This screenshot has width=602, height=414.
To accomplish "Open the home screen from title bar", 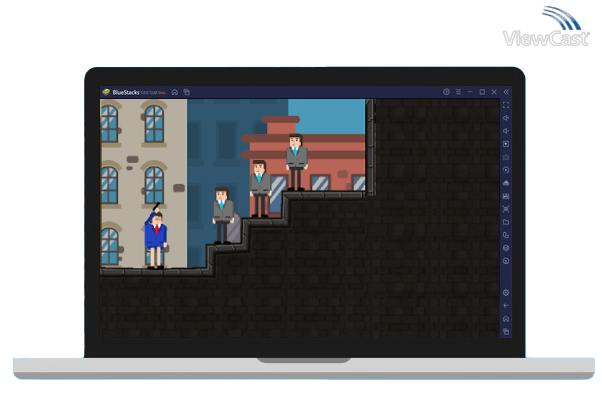I will coord(175,92).
